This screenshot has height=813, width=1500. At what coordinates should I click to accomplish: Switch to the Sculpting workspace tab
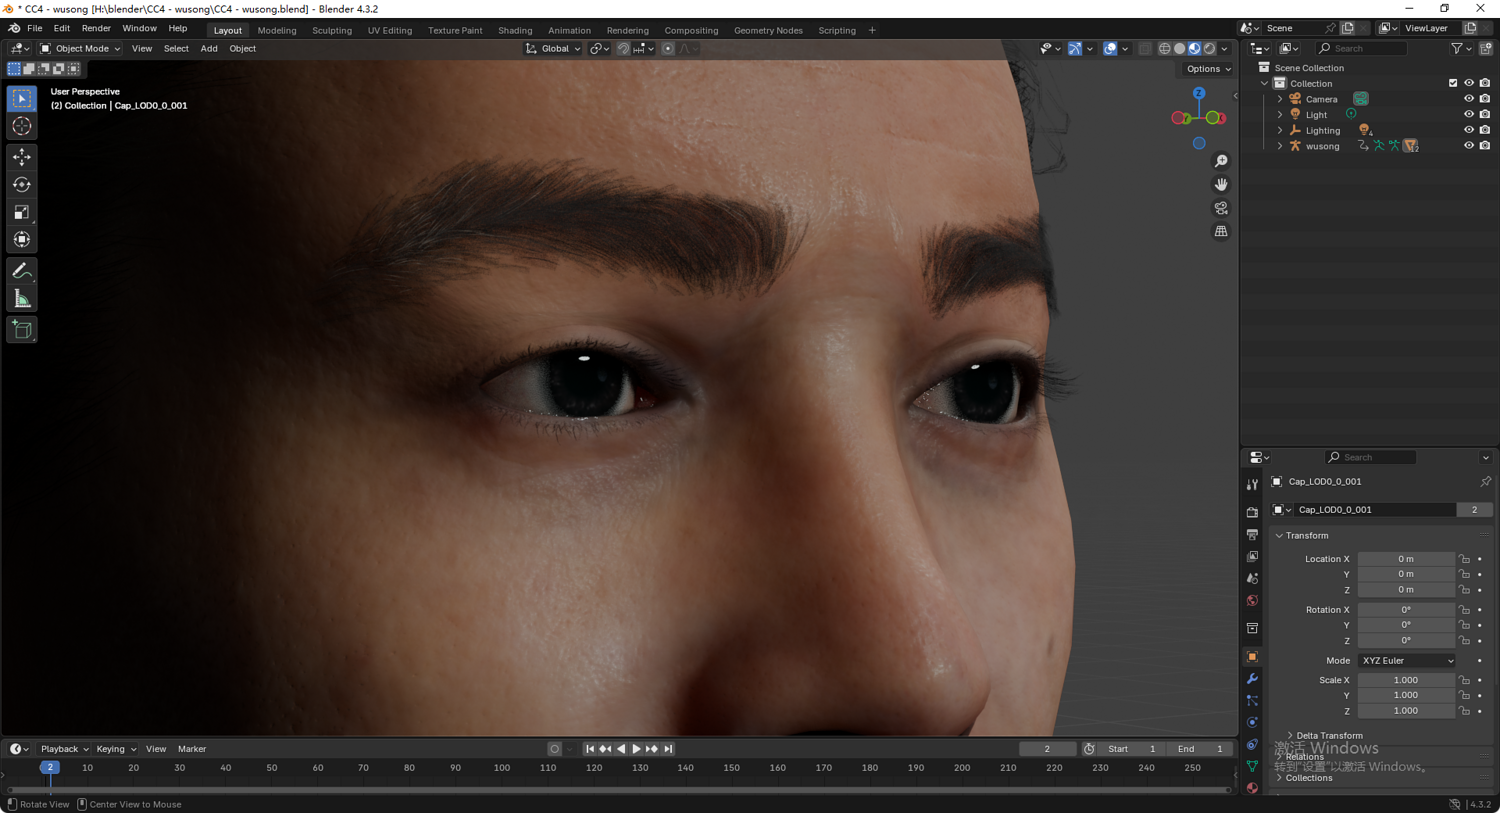tap(332, 30)
